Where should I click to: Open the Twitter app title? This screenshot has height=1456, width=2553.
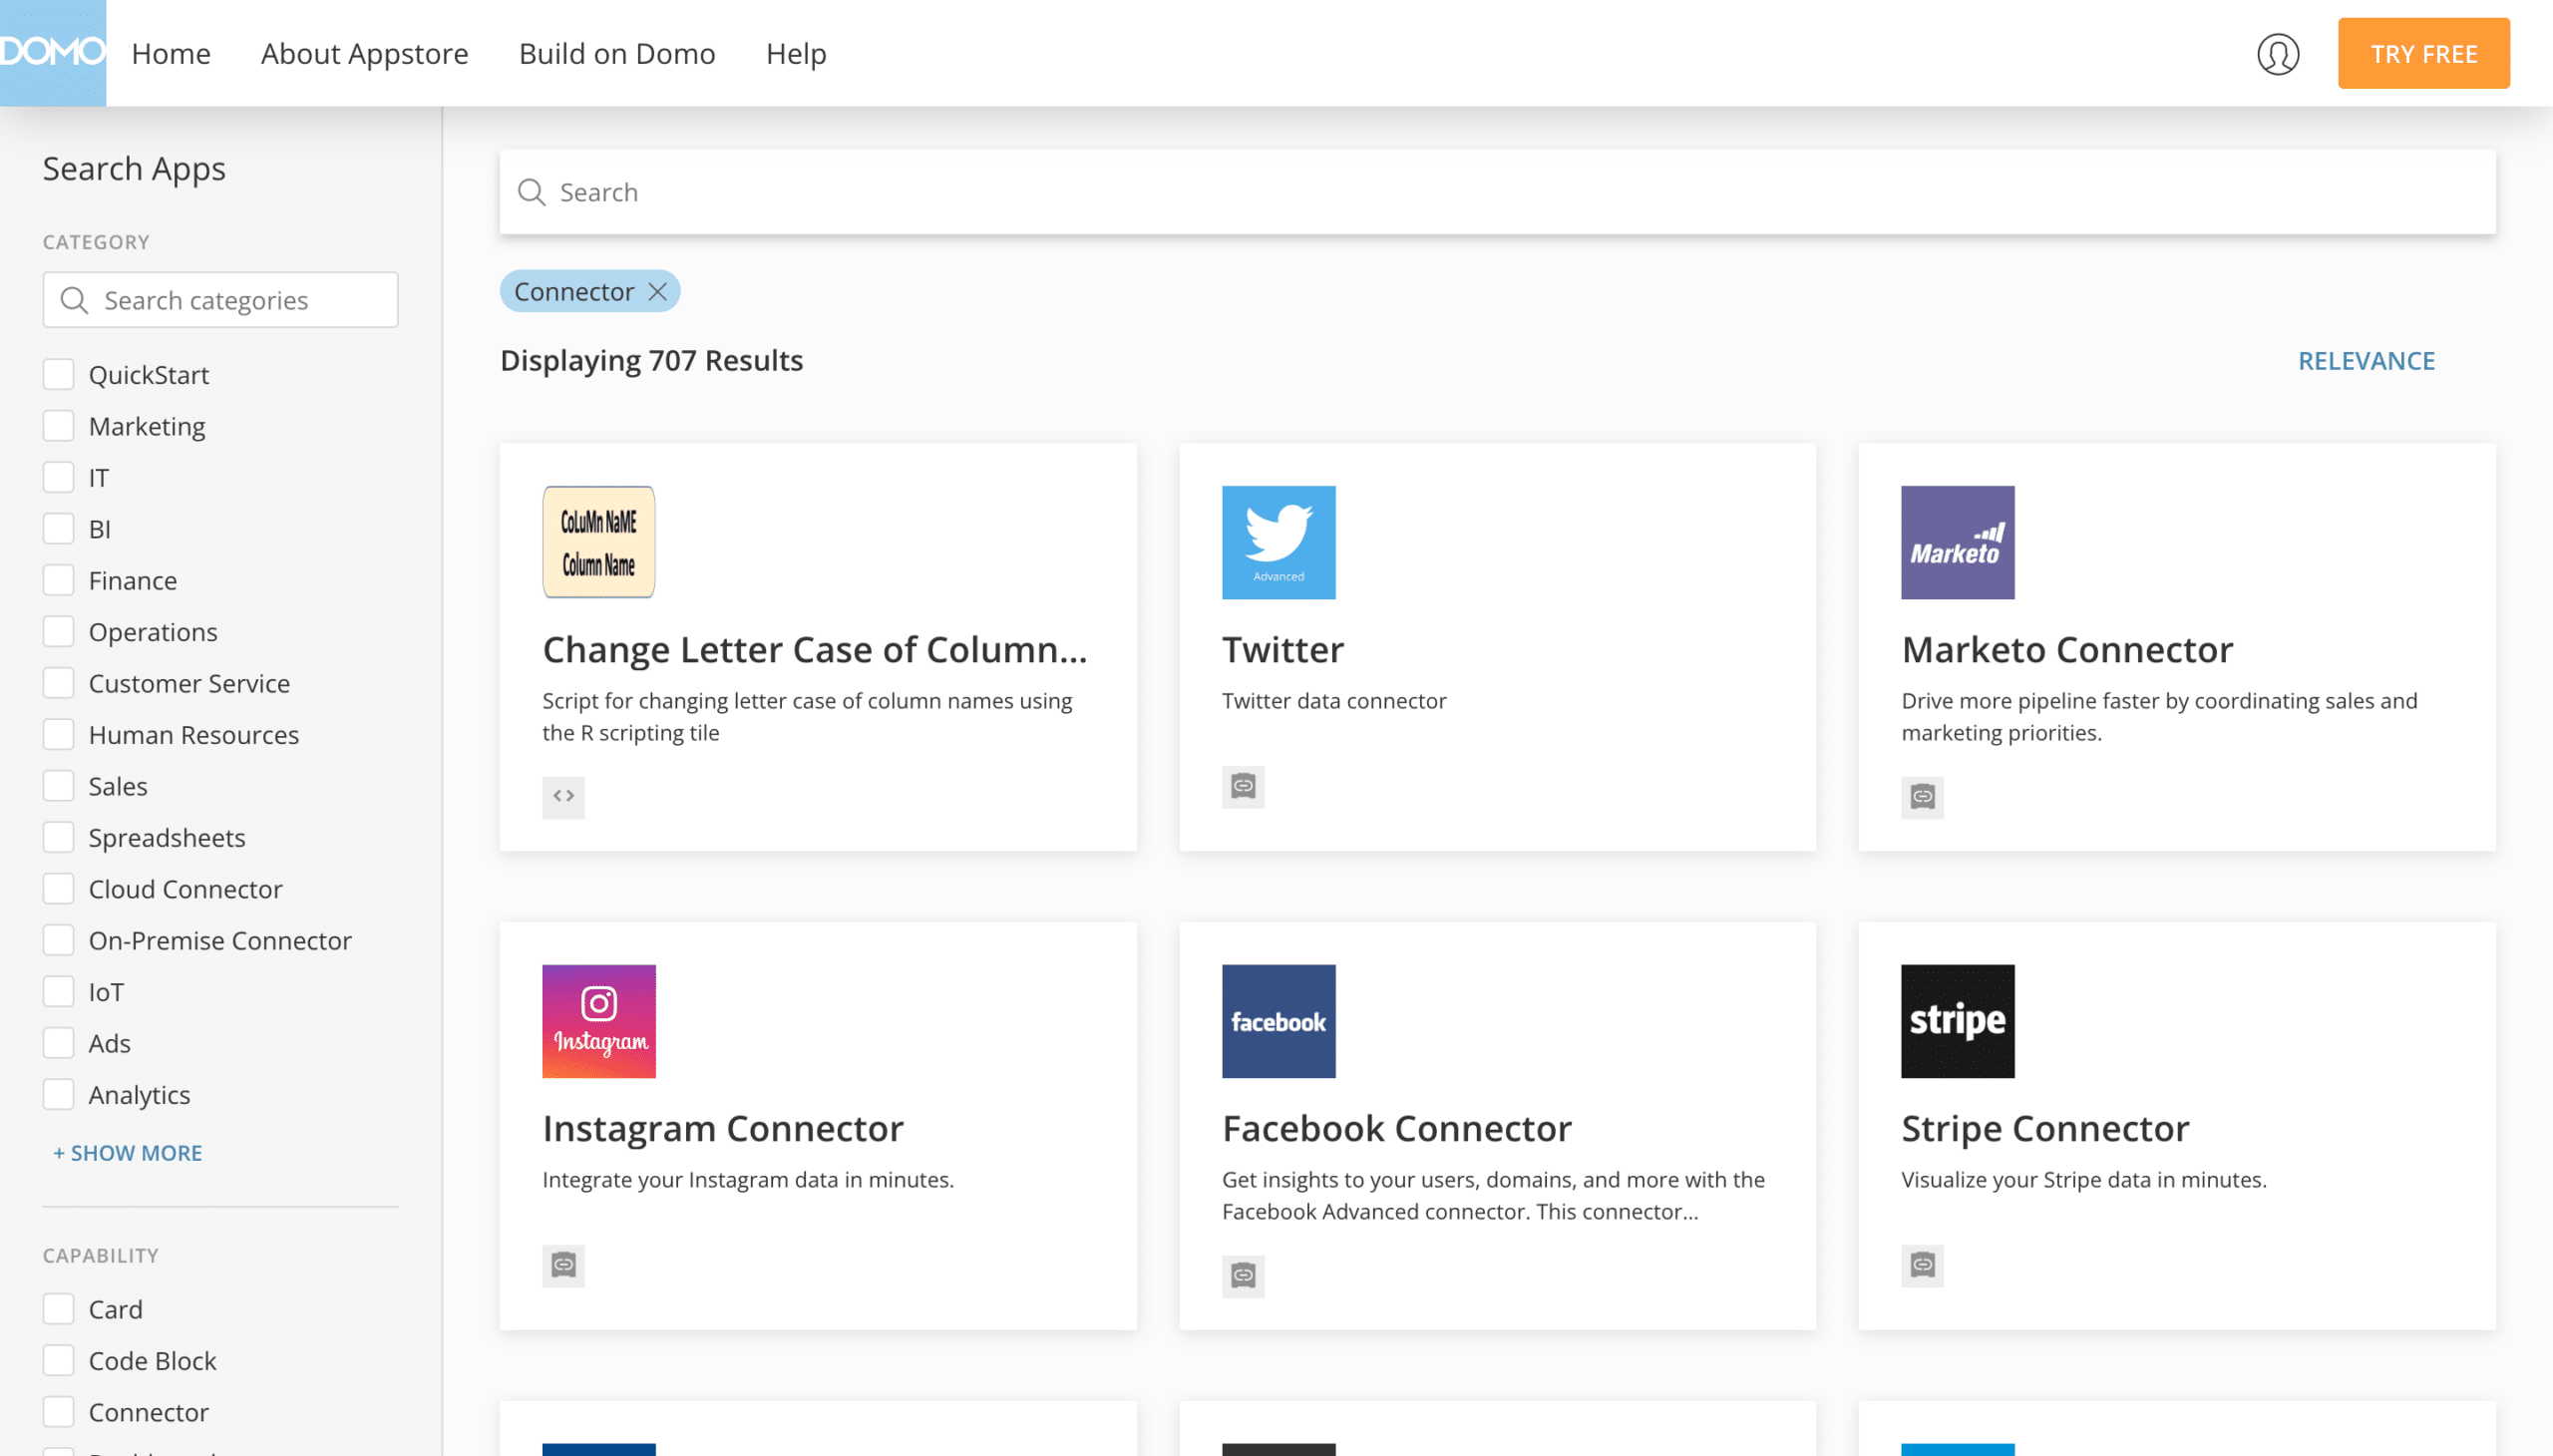click(1283, 650)
